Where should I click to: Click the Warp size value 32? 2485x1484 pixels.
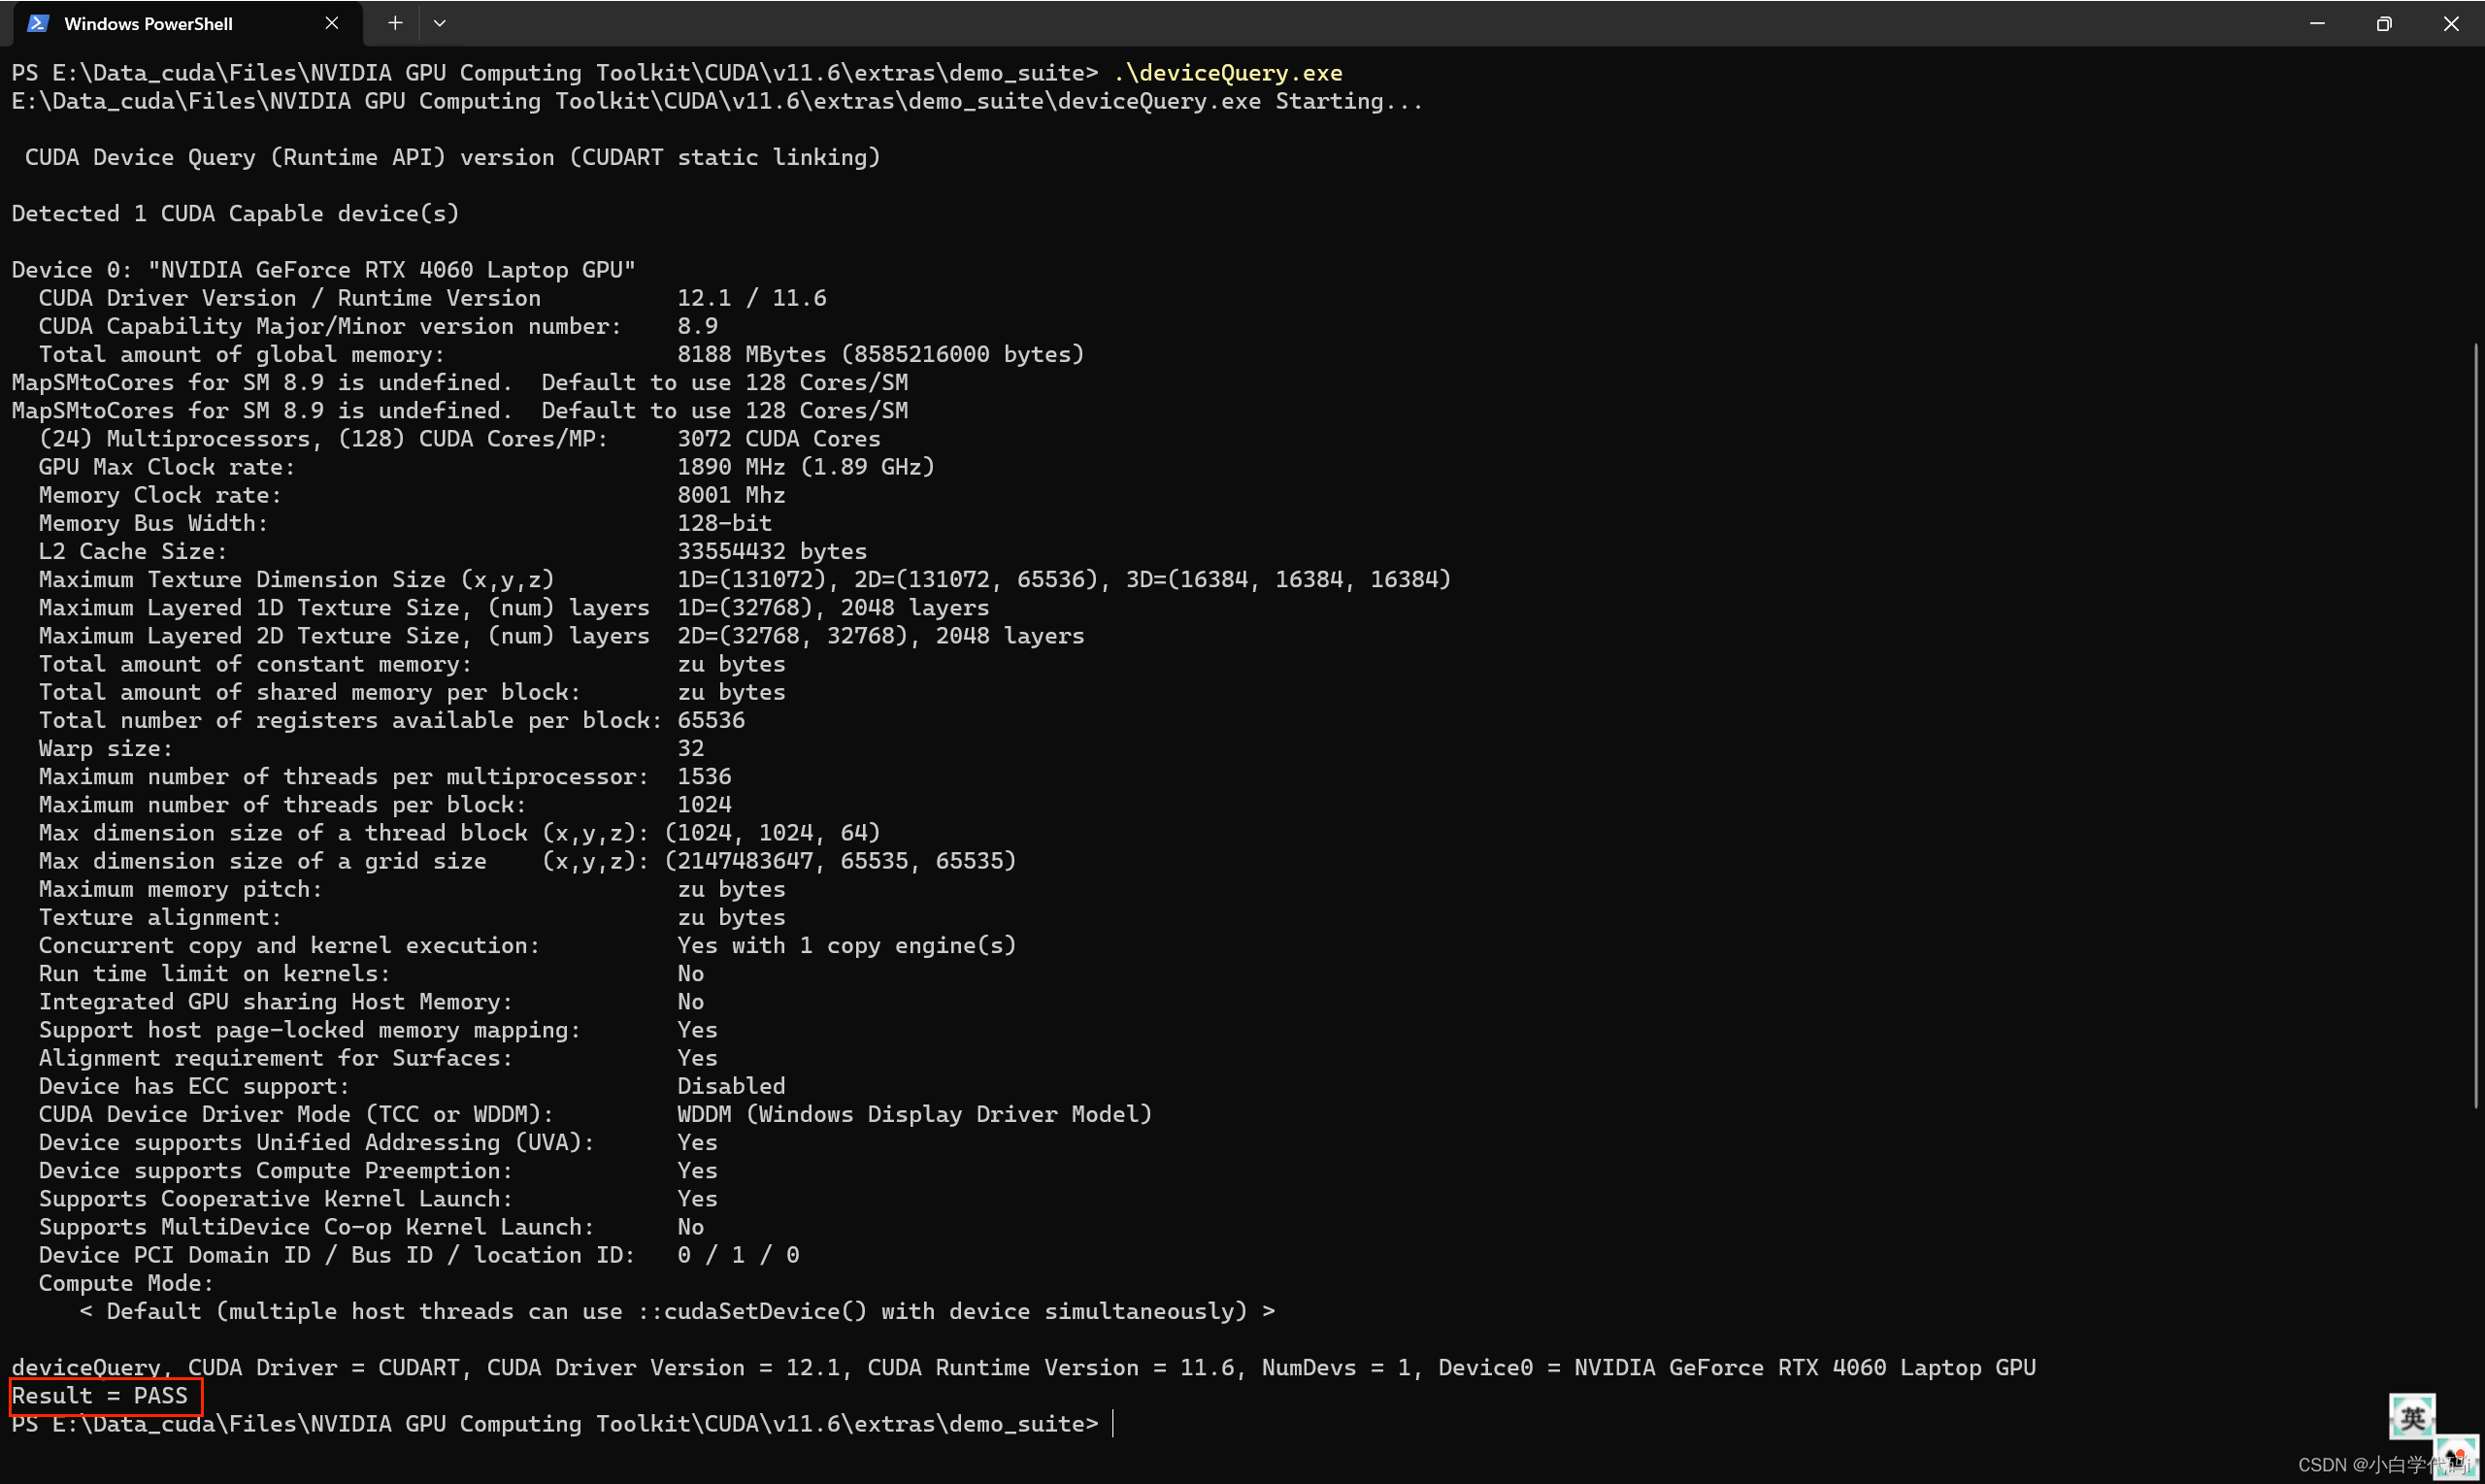point(690,748)
